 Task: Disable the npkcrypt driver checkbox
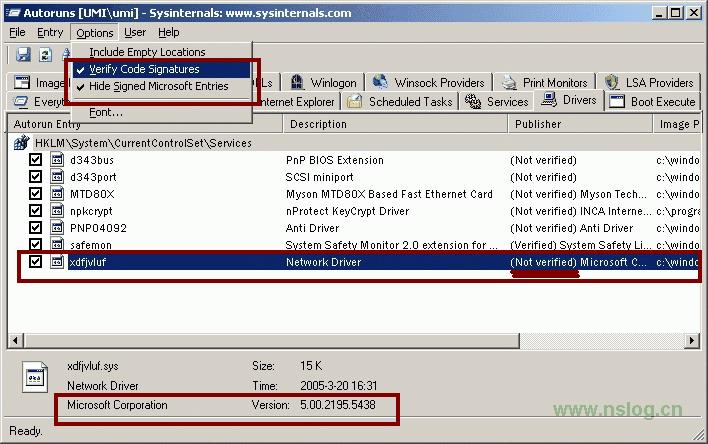(35, 210)
